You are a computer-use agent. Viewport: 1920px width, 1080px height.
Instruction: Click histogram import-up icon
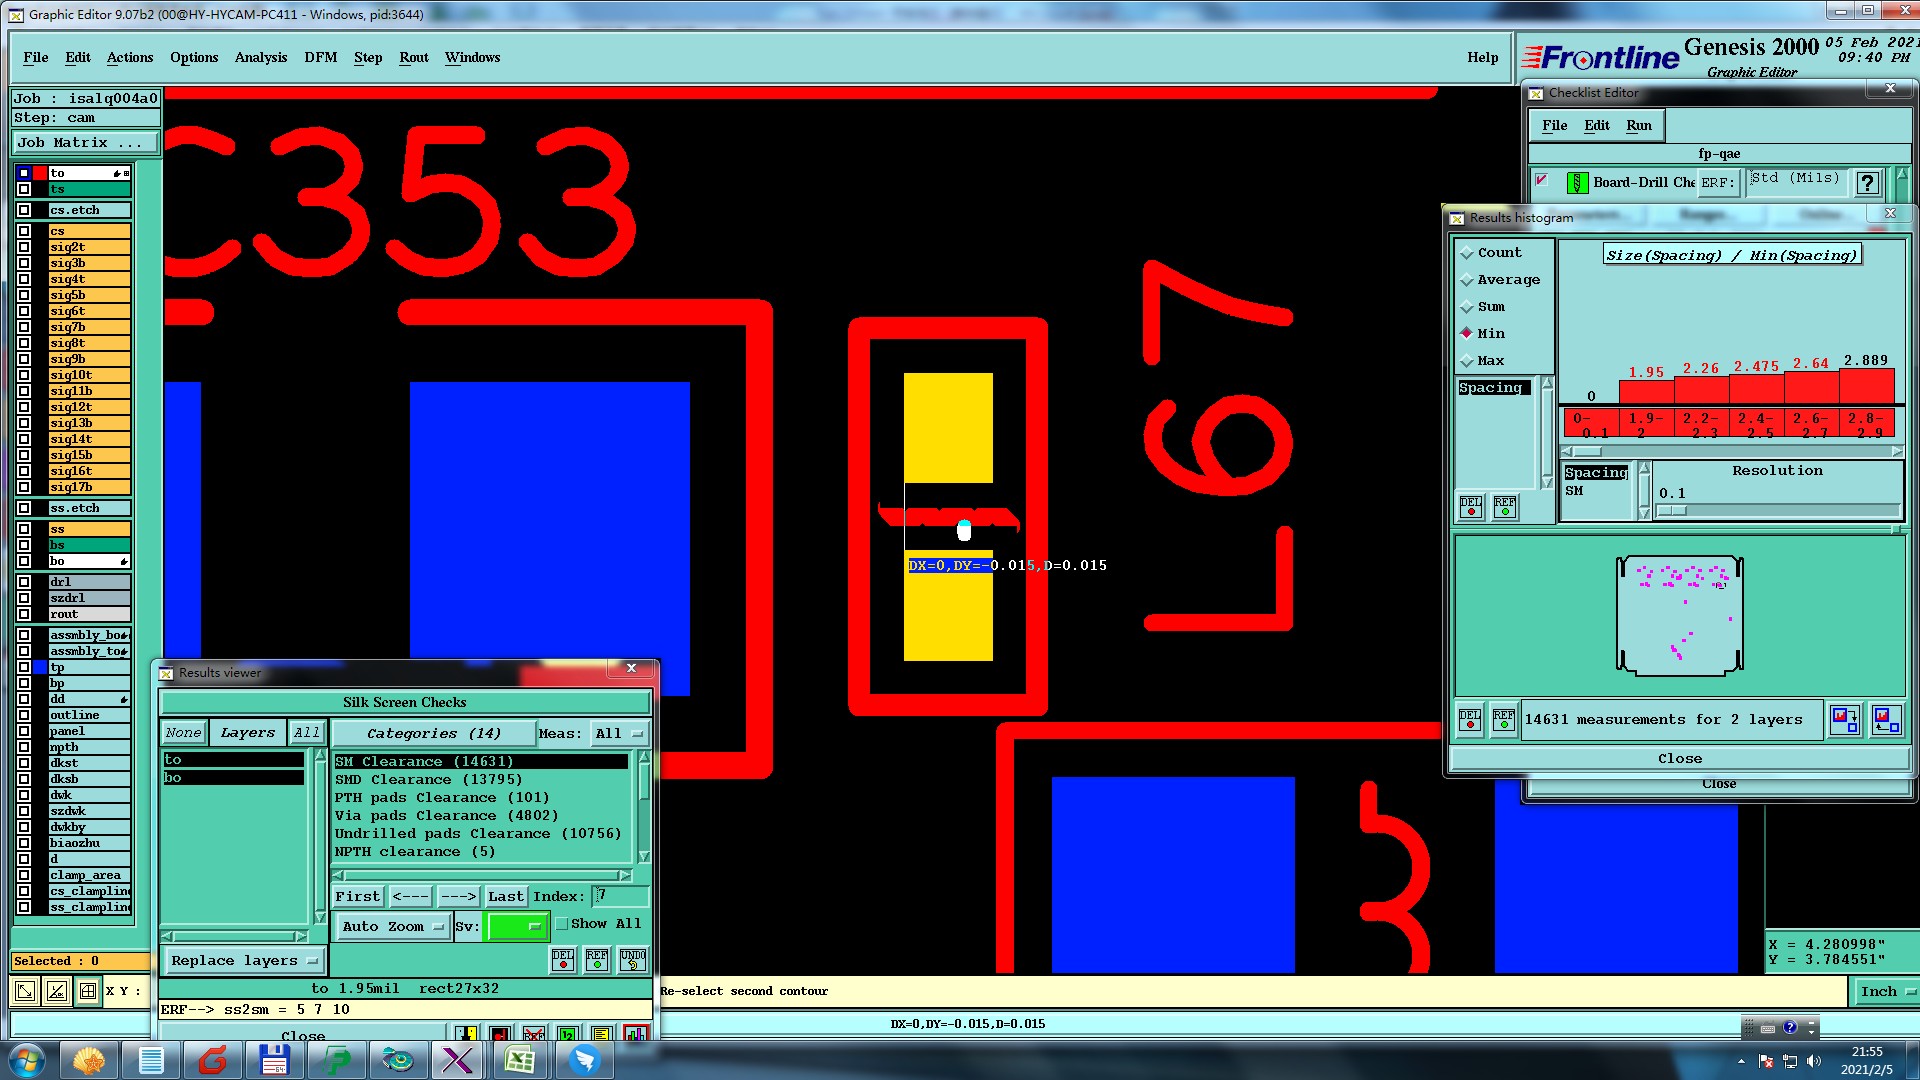(x=1886, y=719)
